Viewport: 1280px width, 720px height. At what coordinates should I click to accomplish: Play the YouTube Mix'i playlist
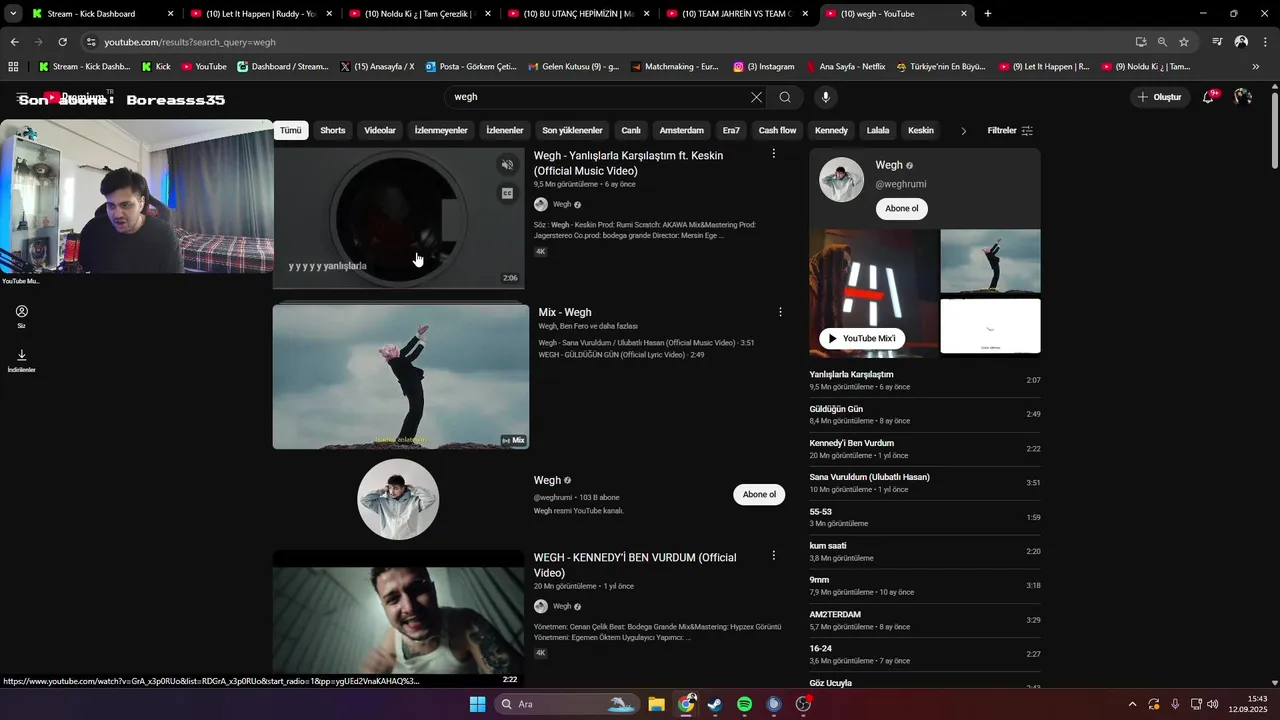point(862,338)
